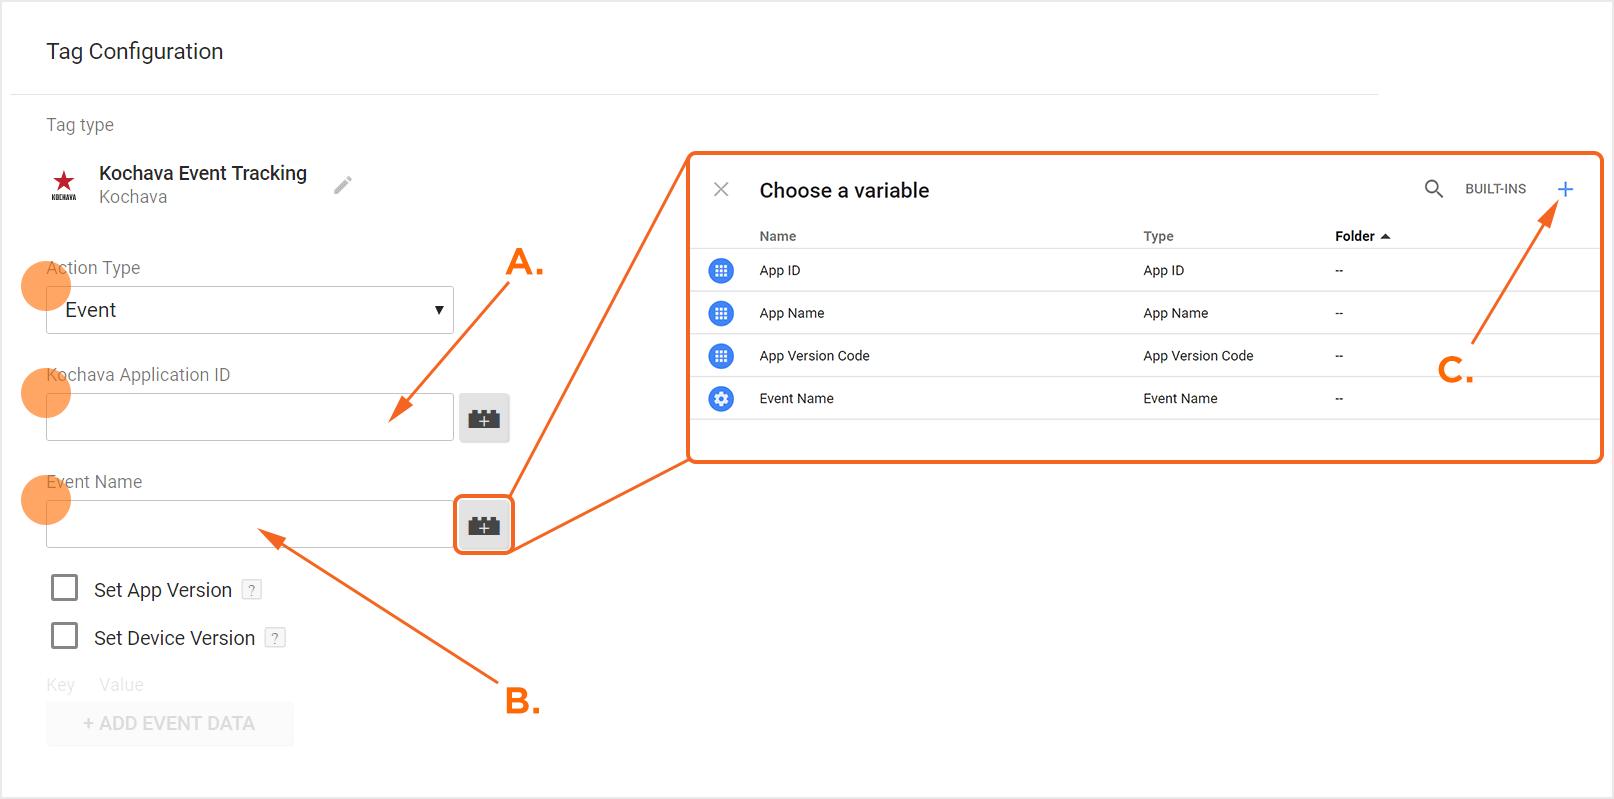1614x799 pixels.
Task: Click the pencil edit icon for tag type
Action: click(343, 185)
